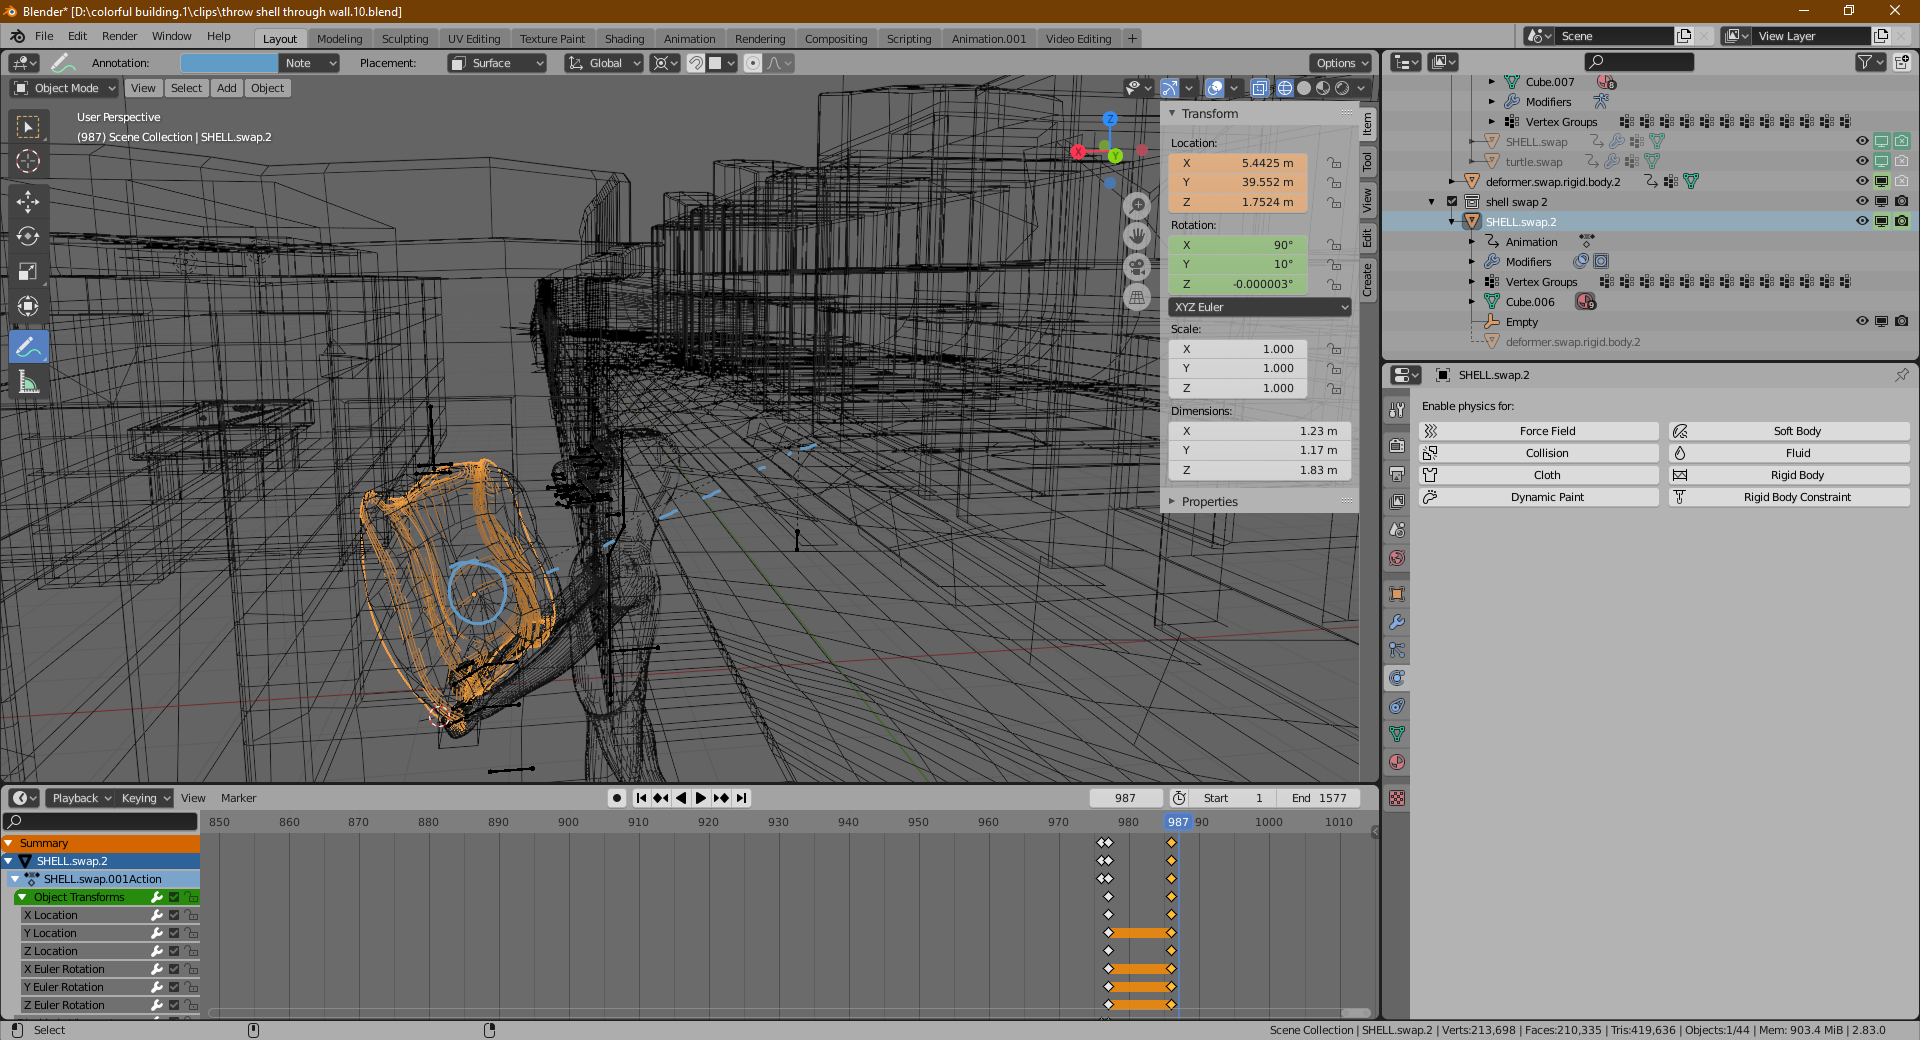
Task: Enable Rigid Body physics
Action: (x=1789, y=475)
